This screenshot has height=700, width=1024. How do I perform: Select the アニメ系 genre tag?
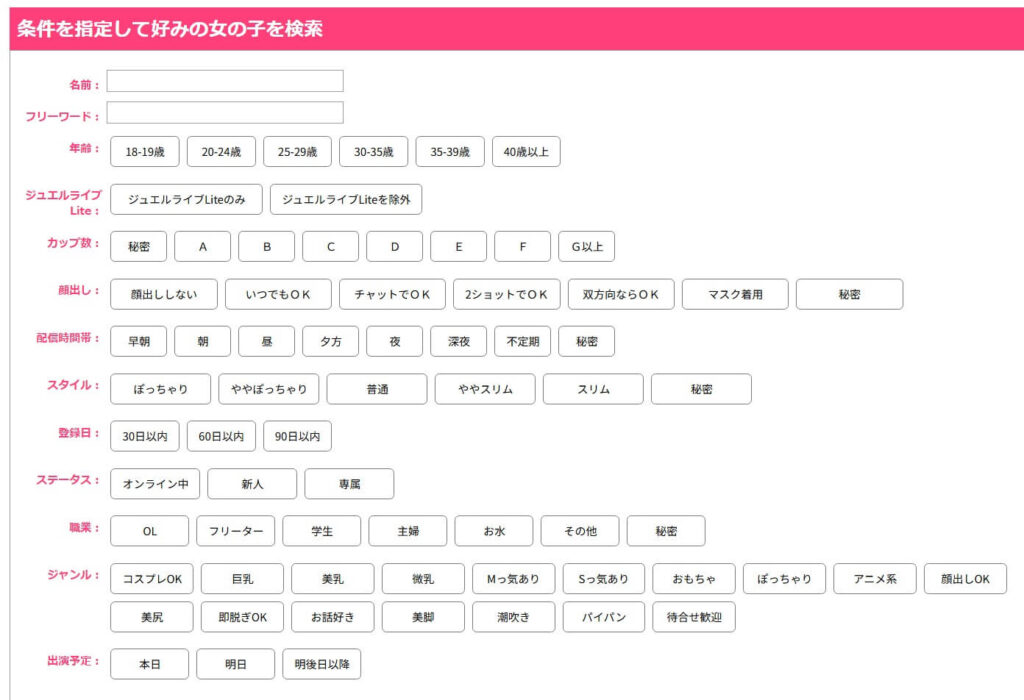click(874, 579)
